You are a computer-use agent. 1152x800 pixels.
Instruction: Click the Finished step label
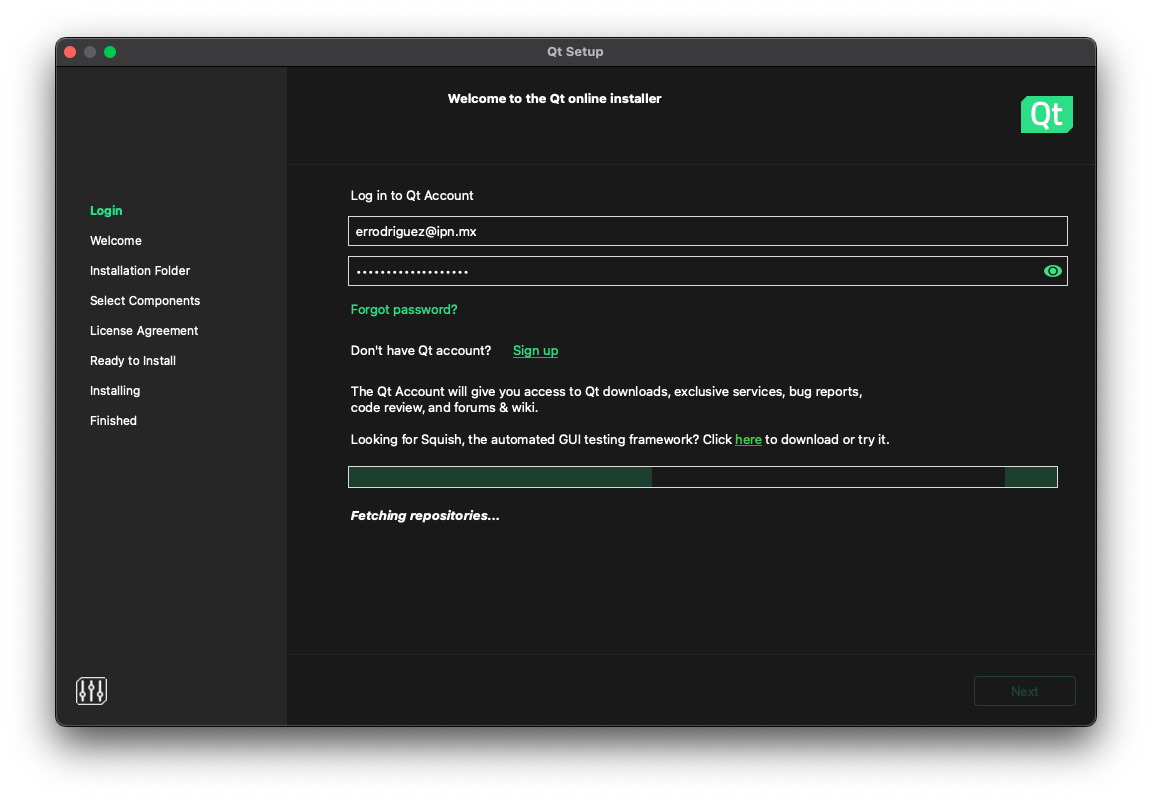click(x=113, y=421)
